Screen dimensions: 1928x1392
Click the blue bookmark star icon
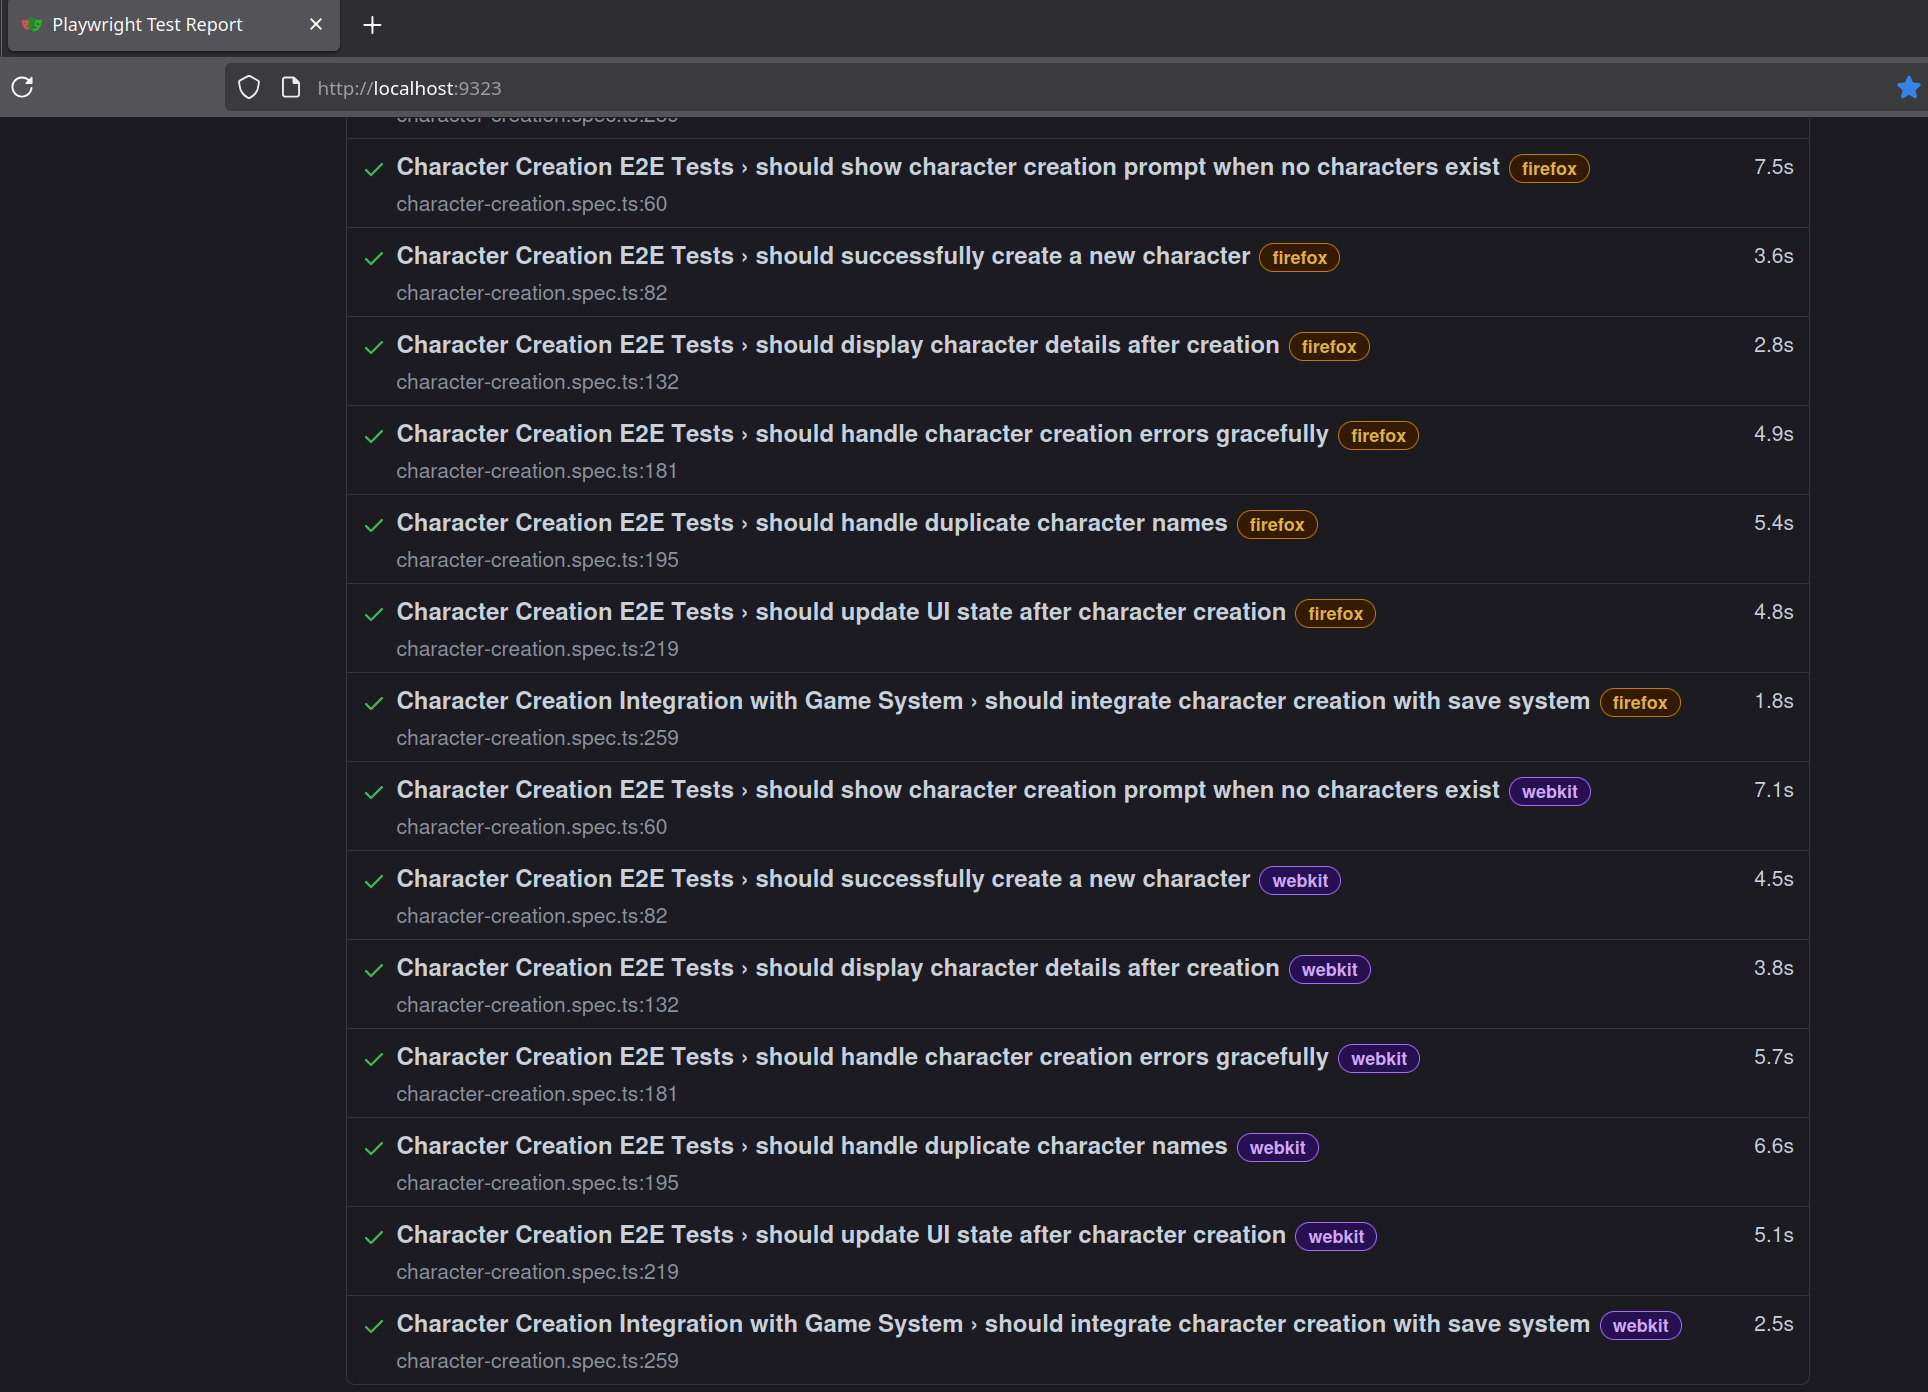1908,87
